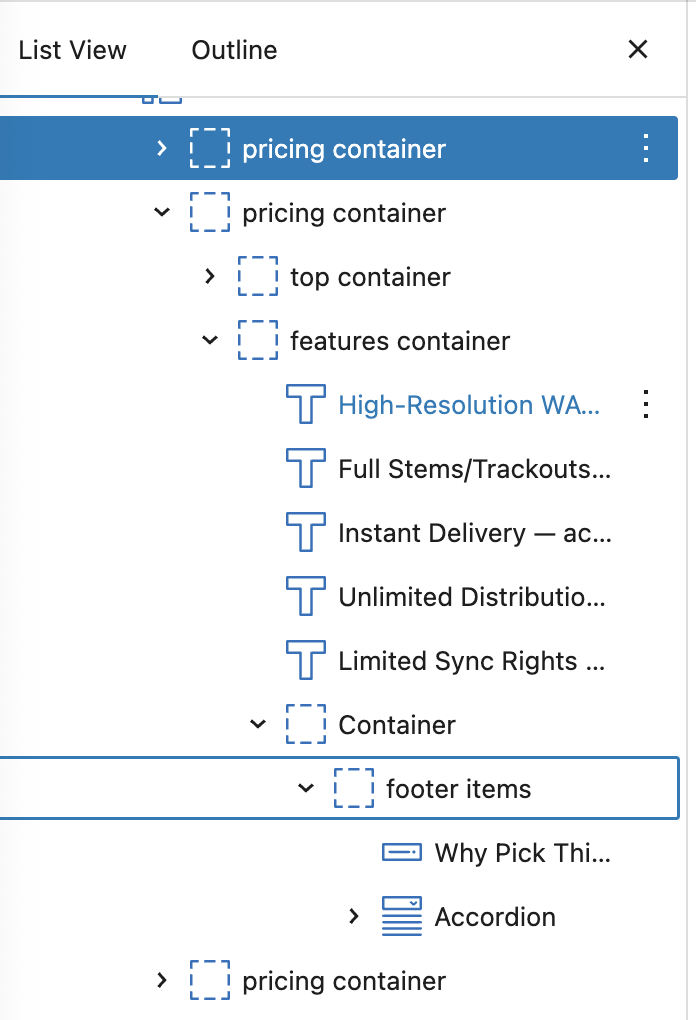Select the Unlimited Distributio... text block
Screen dimensions: 696x1020
[x=471, y=597]
